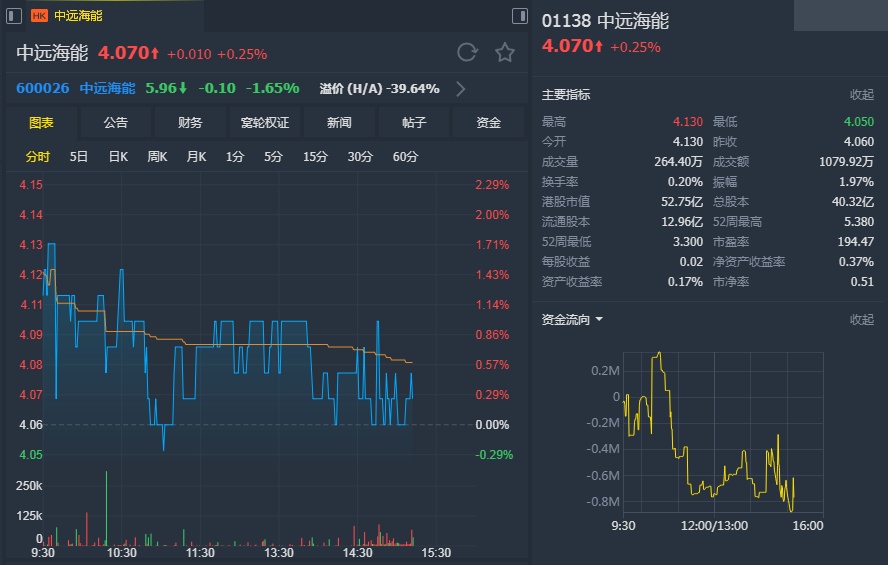Select the 60分 interval
Image resolution: width=888 pixels, height=565 pixels.
coord(405,157)
